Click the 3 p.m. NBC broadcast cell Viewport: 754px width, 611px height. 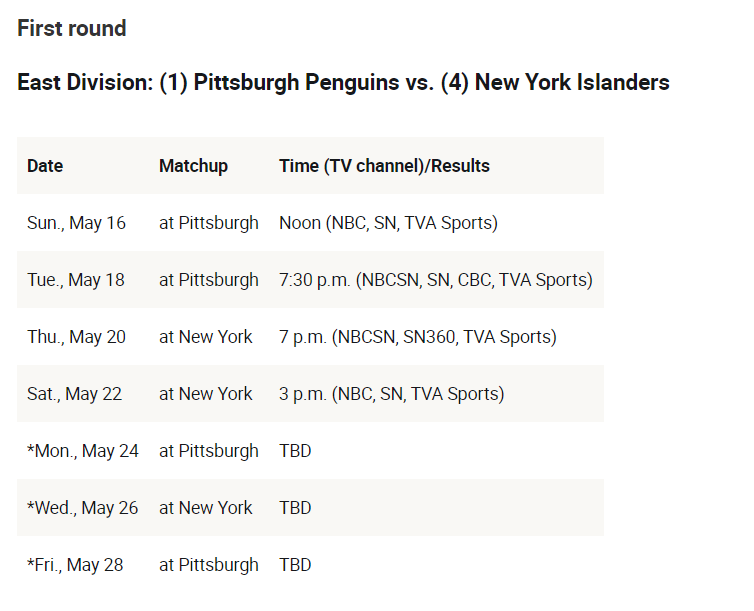[391, 394]
